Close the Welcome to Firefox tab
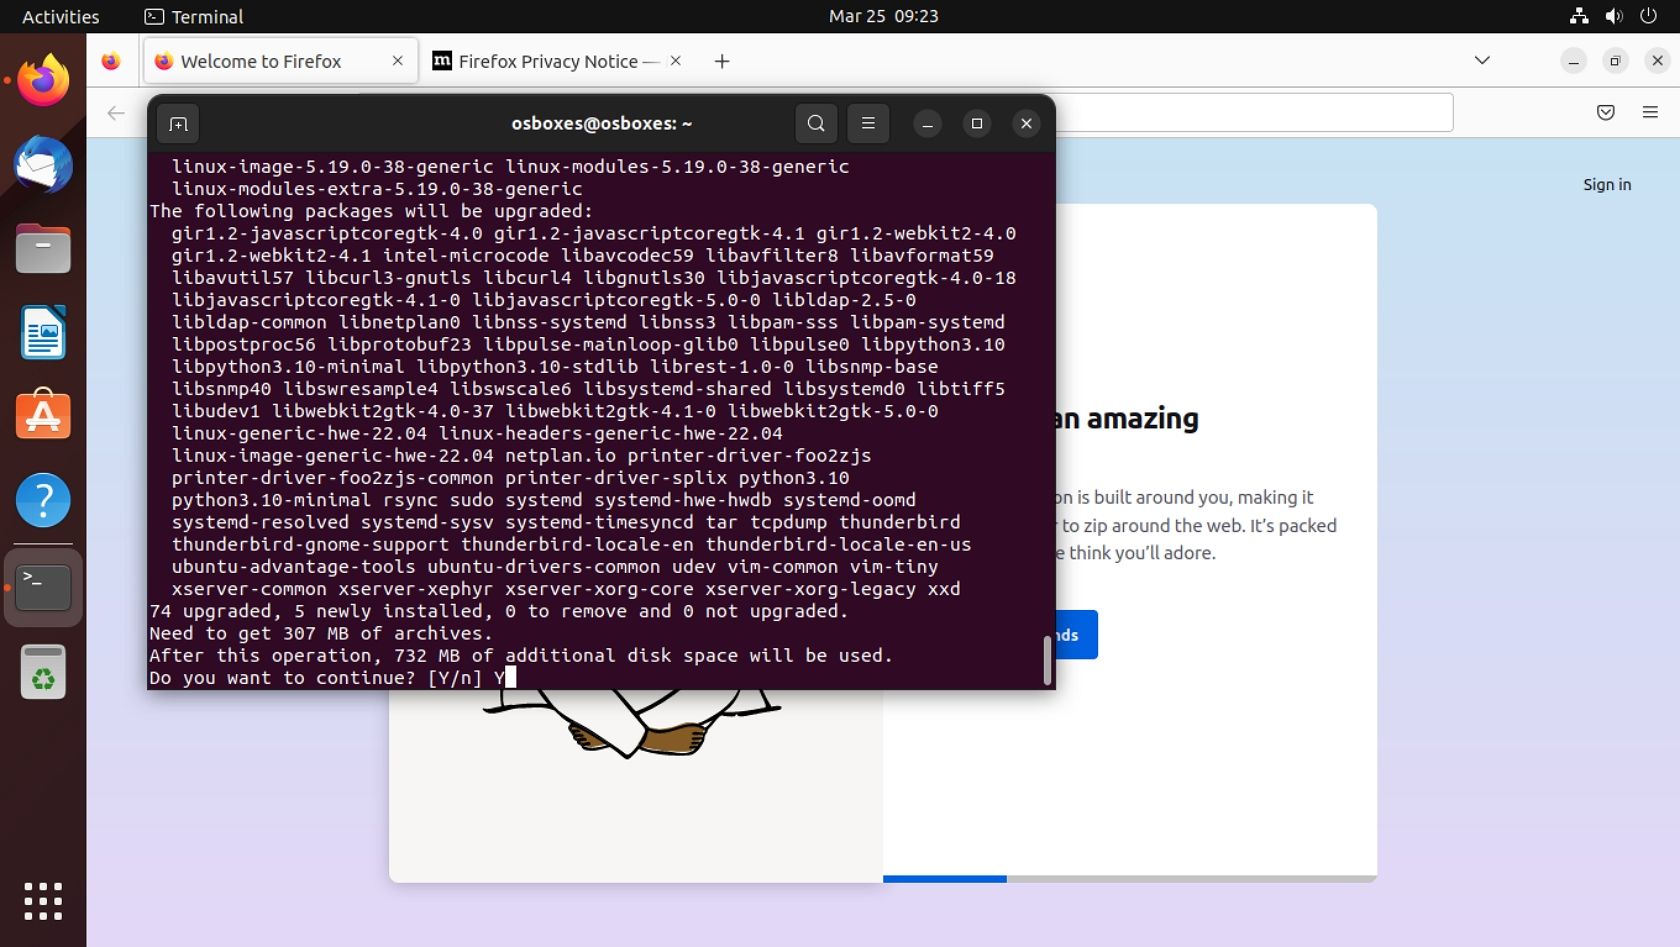 coord(398,61)
